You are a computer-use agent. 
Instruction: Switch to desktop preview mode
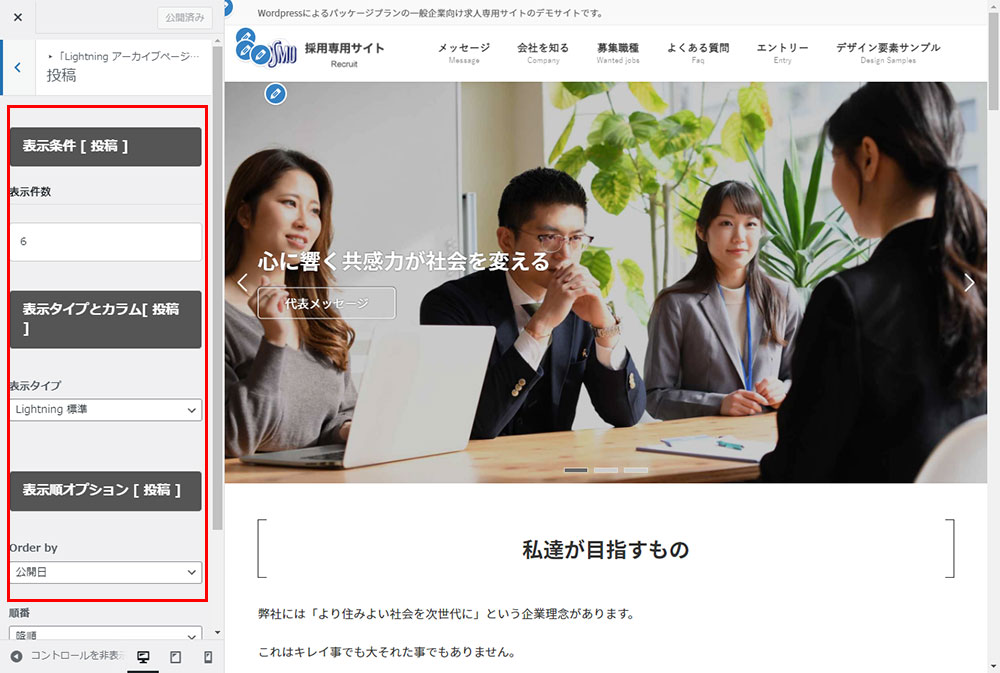pyautogui.click(x=143, y=657)
